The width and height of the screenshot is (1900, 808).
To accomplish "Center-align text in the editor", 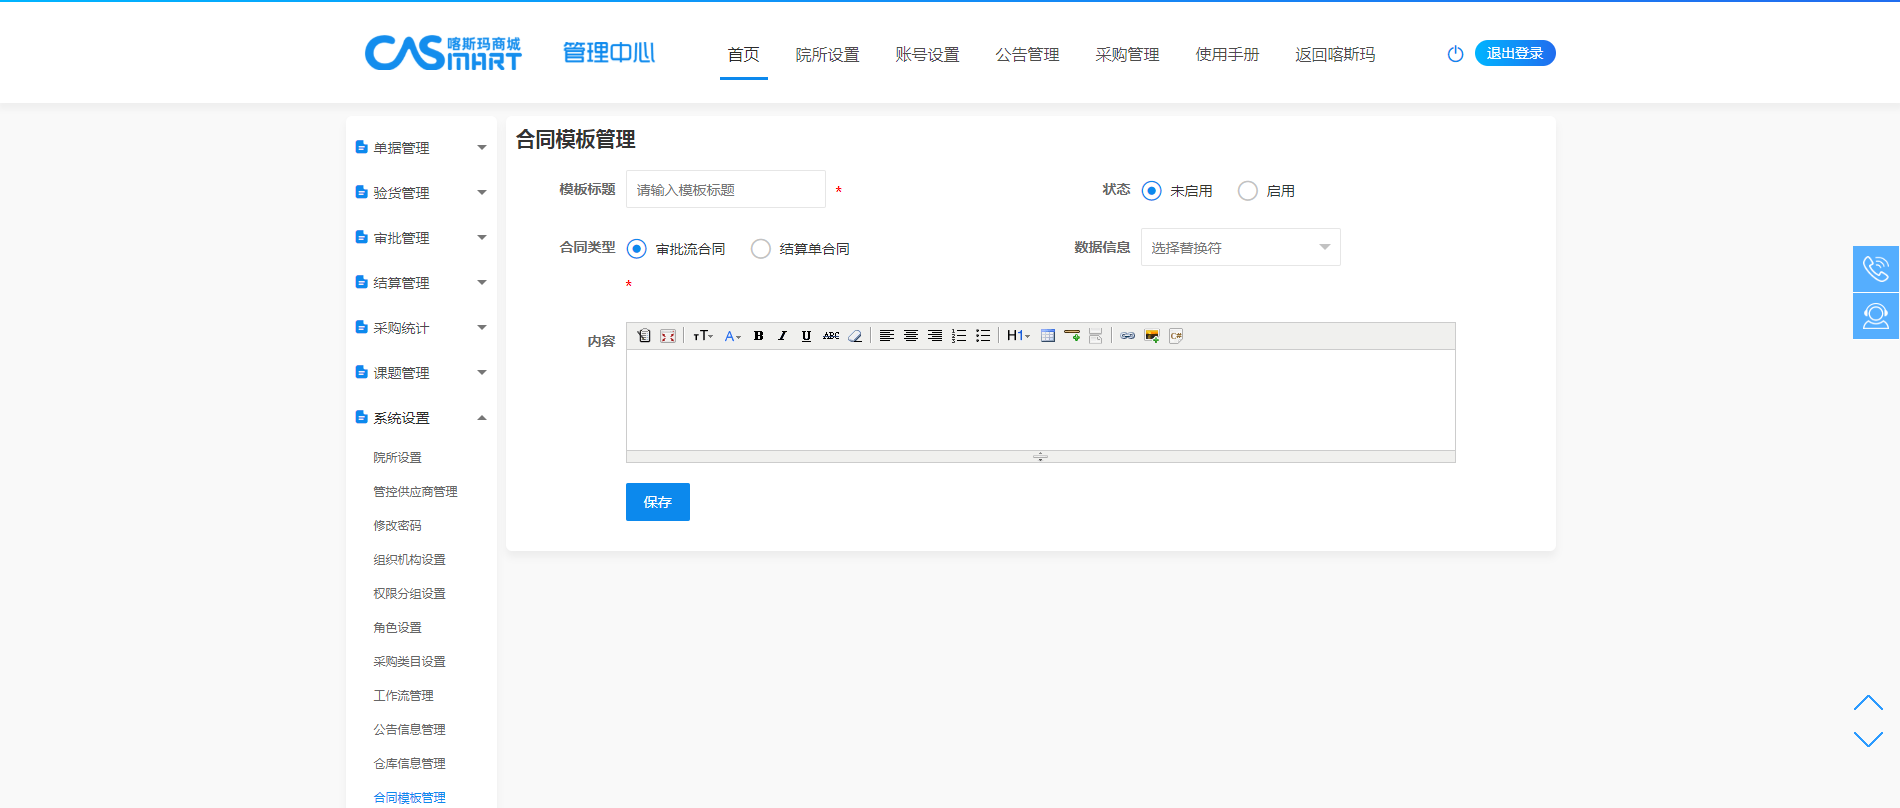I will click(x=910, y=336).
